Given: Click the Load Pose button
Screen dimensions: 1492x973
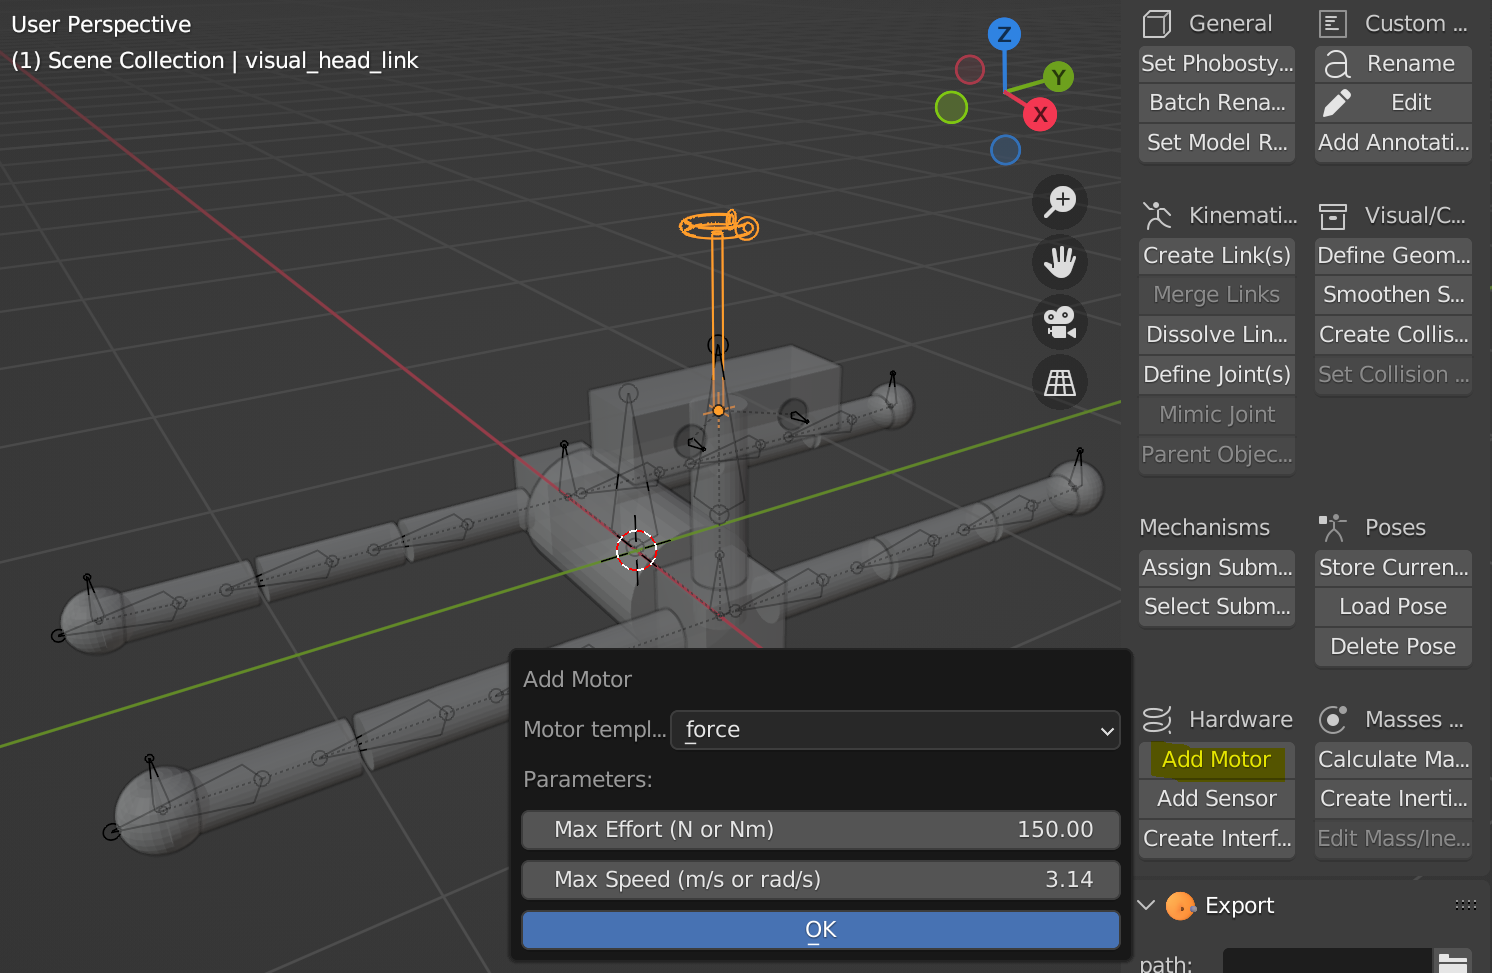Looking at the screenshot, I should (x=1392, y=606).
